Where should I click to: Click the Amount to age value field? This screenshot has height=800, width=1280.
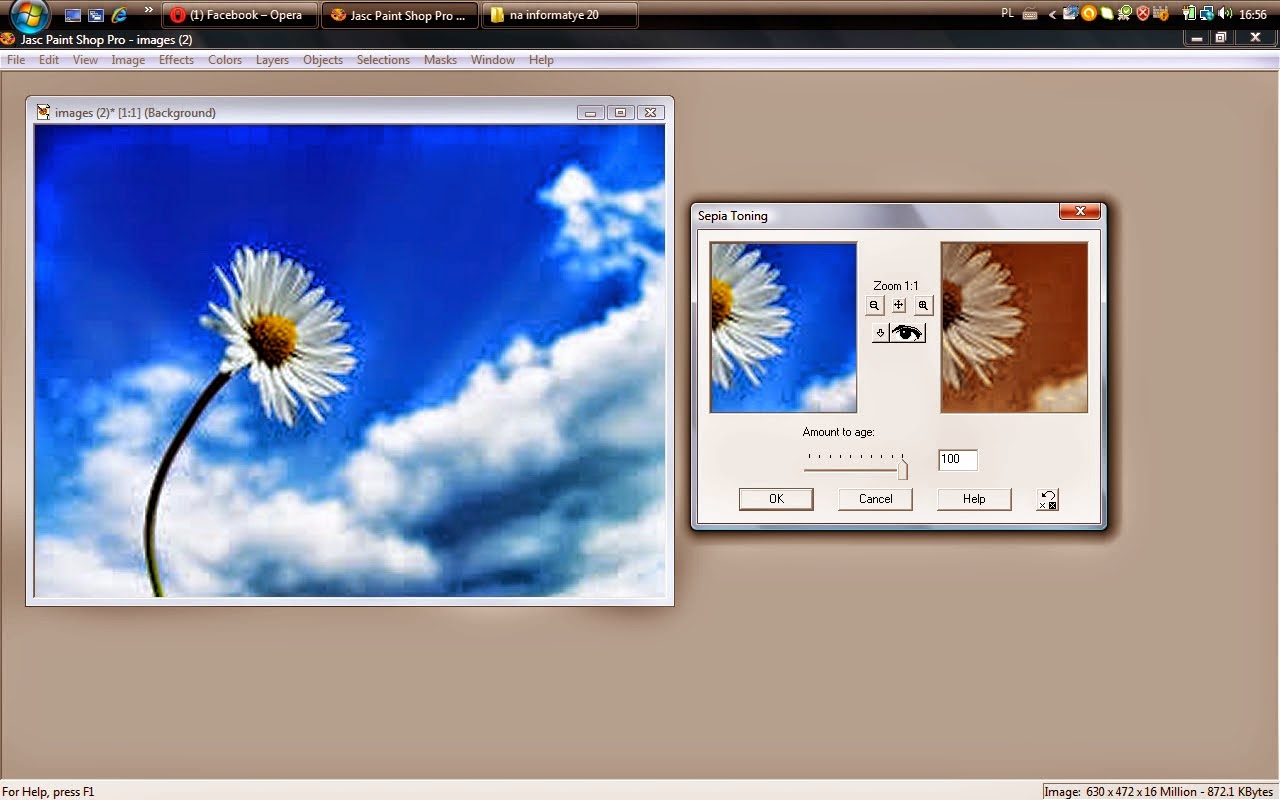point(957,459)
